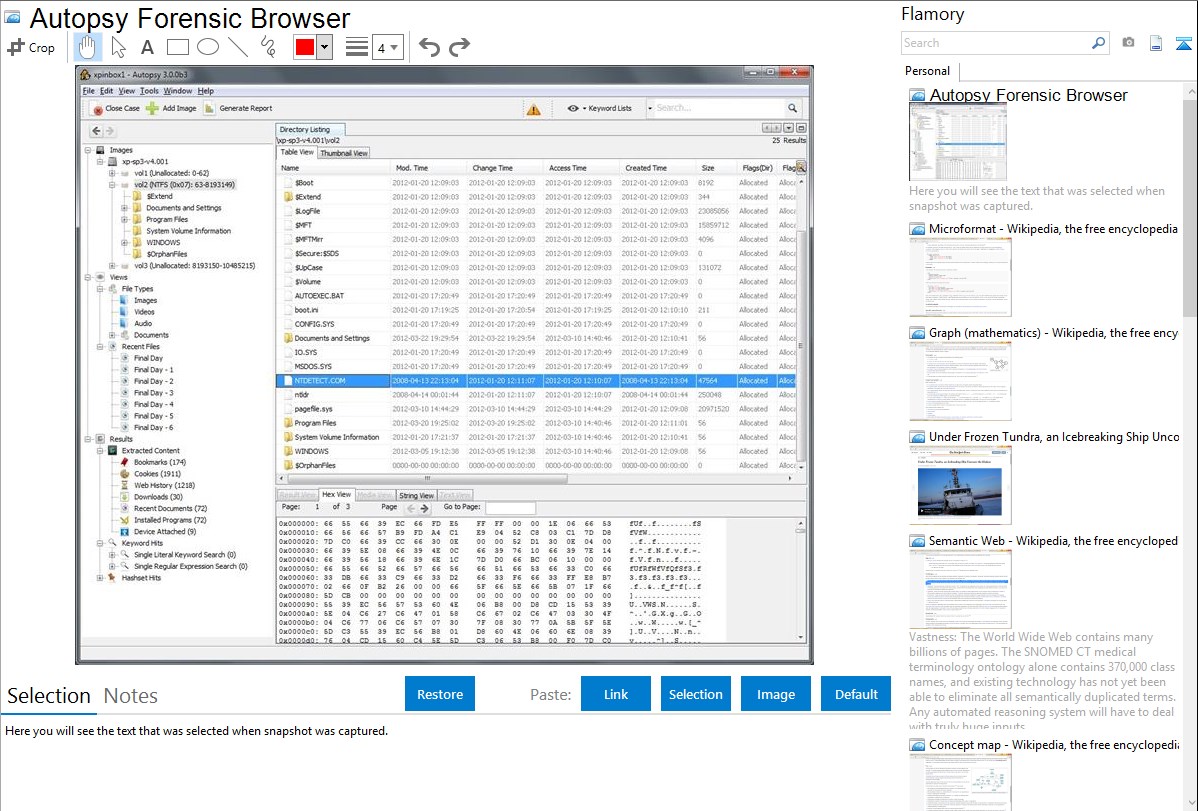
Task: Switch to the Notes tab
Action: tap(131, 696)
